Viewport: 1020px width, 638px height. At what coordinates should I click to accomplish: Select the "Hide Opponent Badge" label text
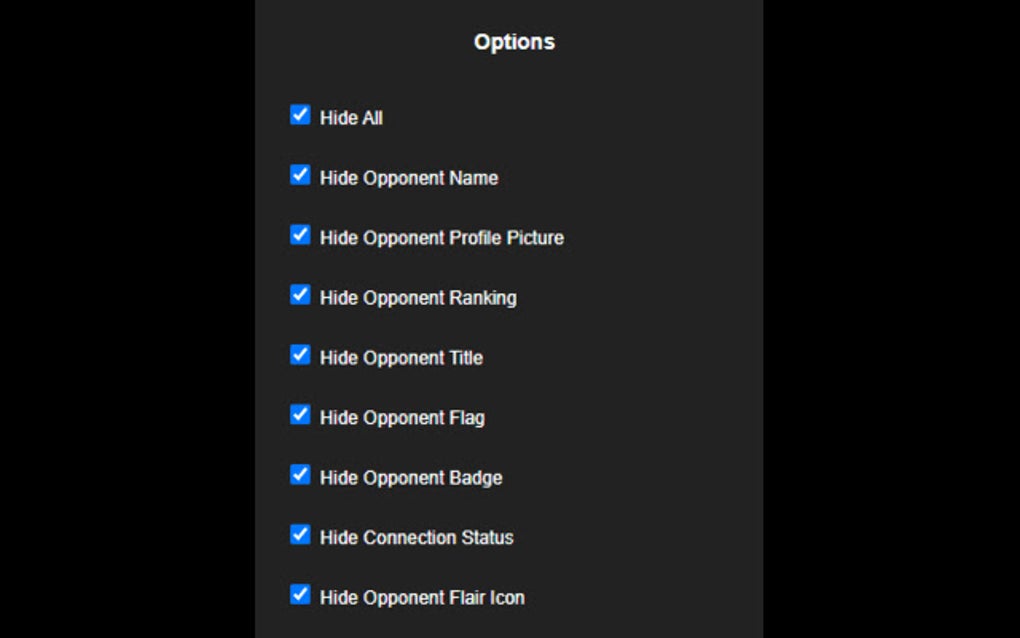411,478
